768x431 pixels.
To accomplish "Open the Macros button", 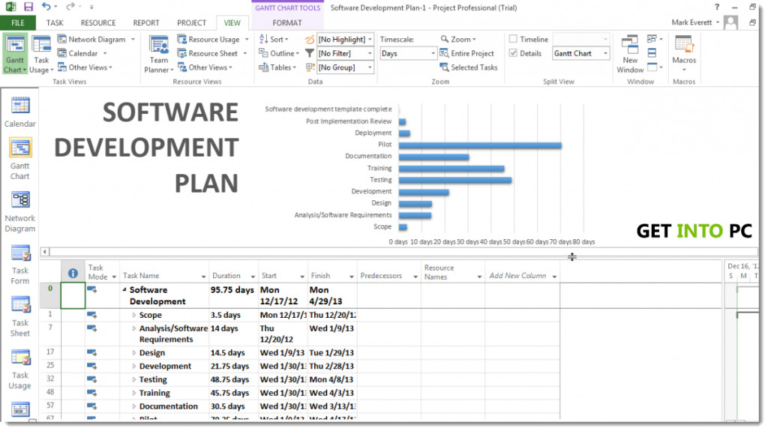I will click(684, 53).
